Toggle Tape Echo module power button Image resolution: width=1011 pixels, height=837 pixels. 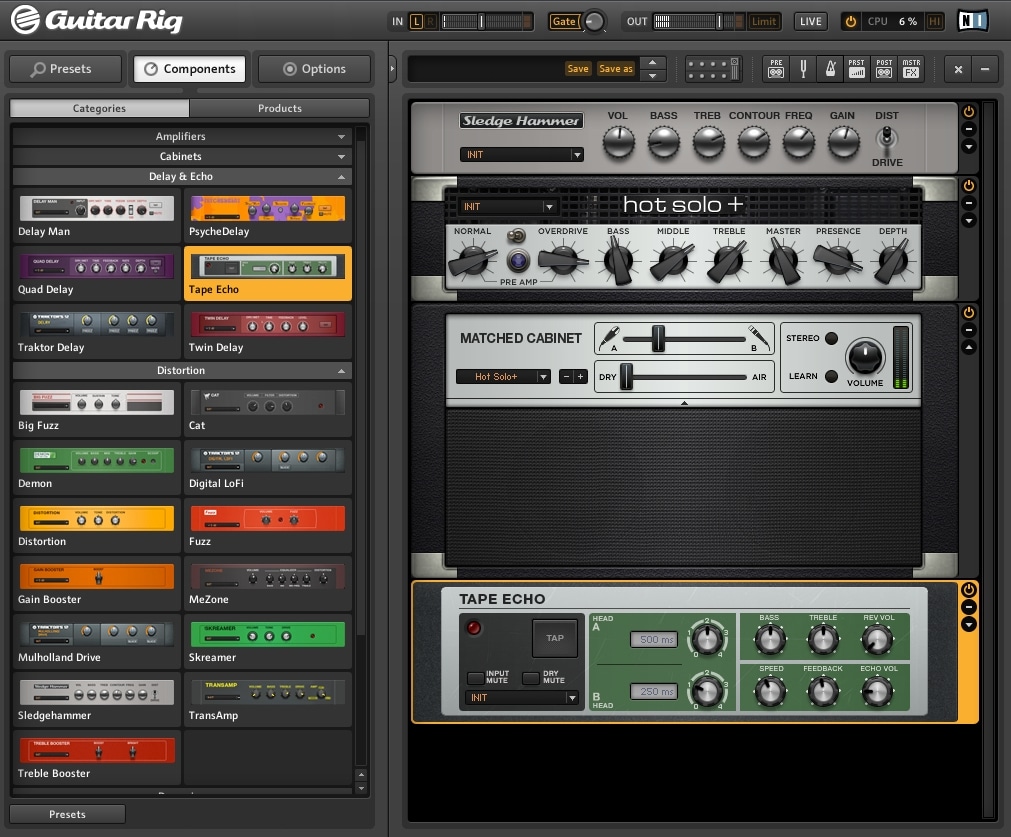point(968,589)
